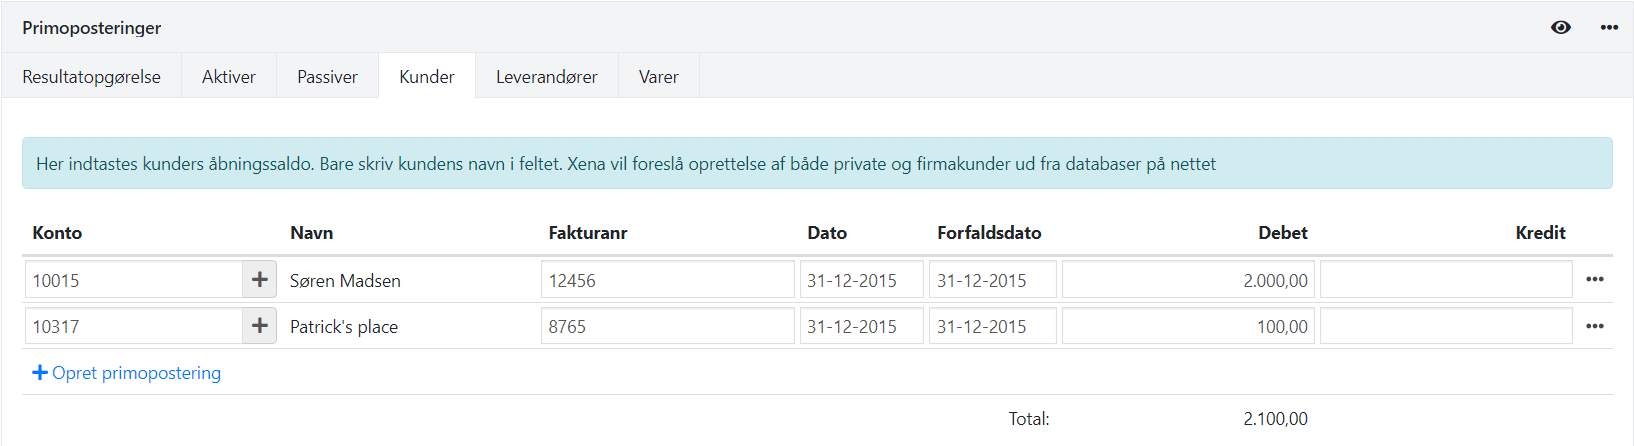This screenshot has height=446, width=1634.
Task: Open the panel's three-dot options menu
Action: tap(1609, 27)
